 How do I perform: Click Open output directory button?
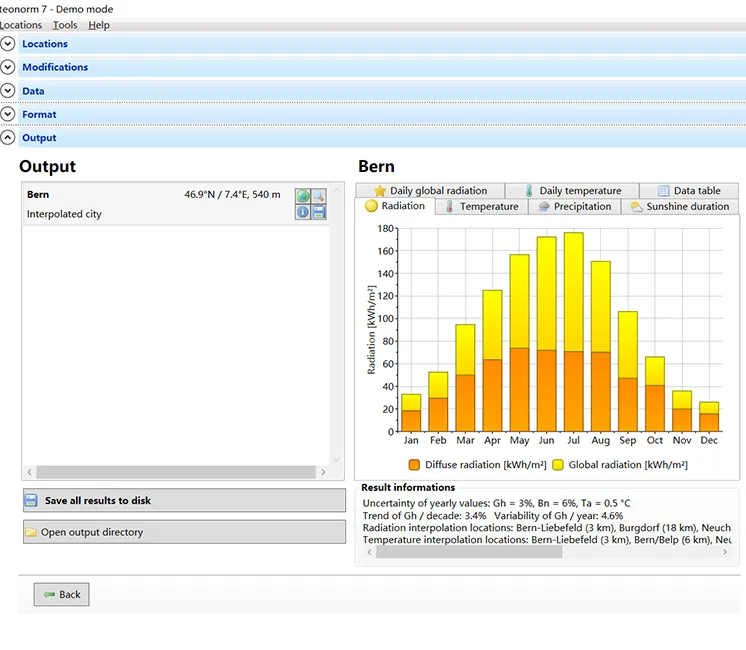[x=184, y=532]
